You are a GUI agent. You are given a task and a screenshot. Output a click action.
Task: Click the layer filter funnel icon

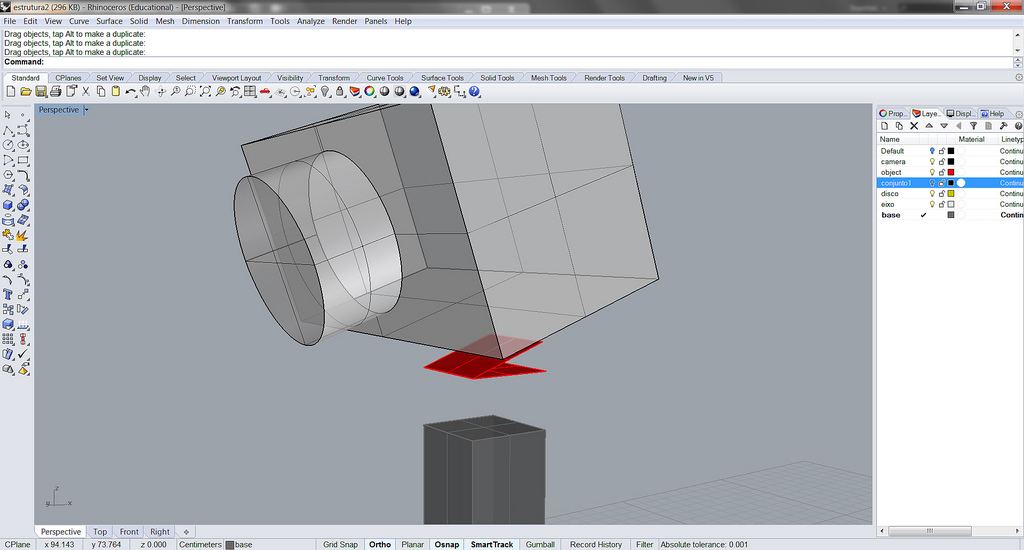(973, 126)
